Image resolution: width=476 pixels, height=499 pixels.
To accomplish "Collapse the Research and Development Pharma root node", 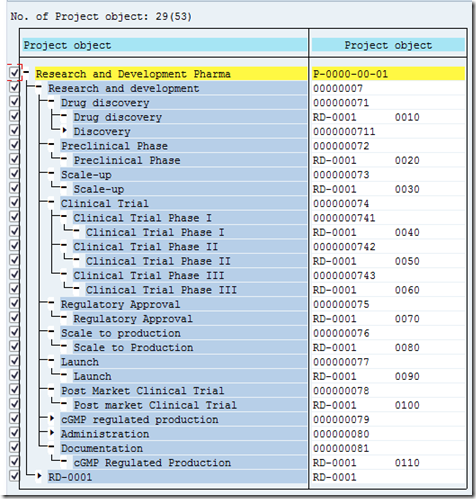I will [26, 73].
